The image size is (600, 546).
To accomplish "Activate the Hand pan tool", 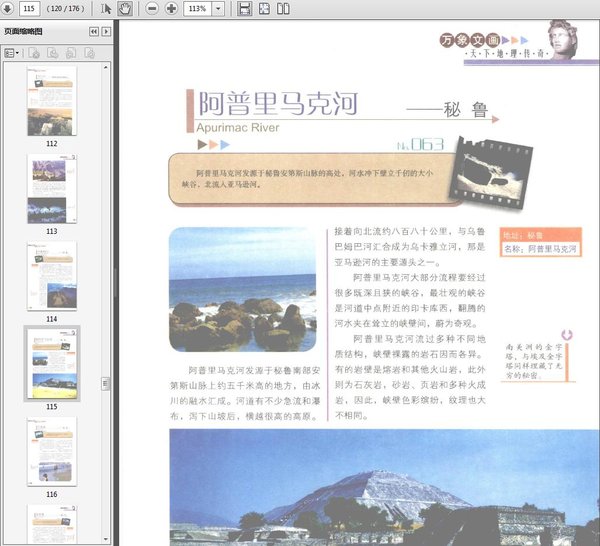I will point(125,8).
